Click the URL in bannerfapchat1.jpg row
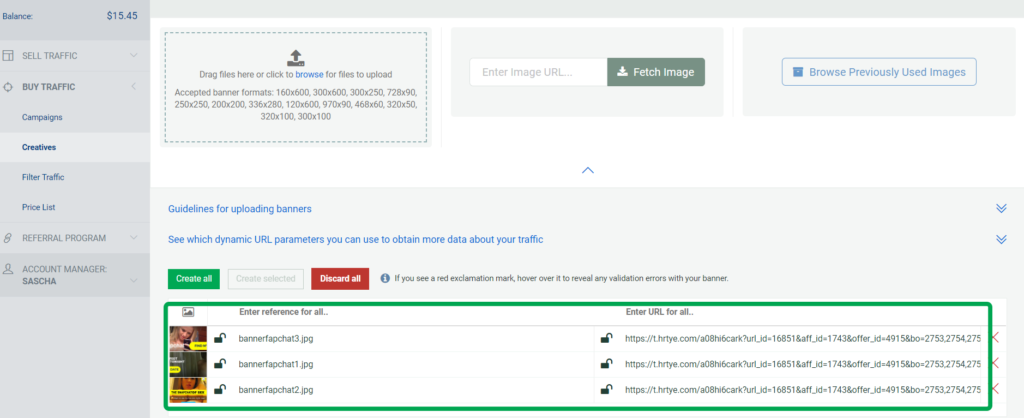The image size is (1024, 418). pos(803,364)
